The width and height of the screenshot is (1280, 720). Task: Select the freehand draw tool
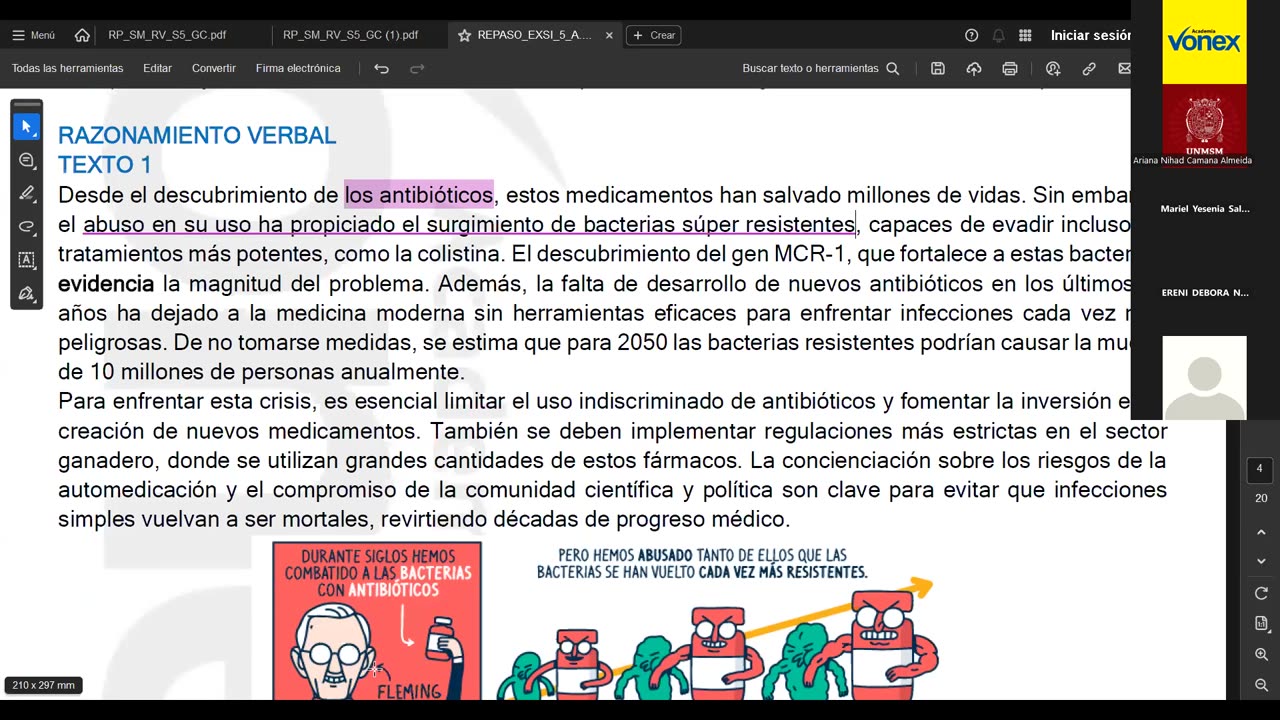click(27, 226)
